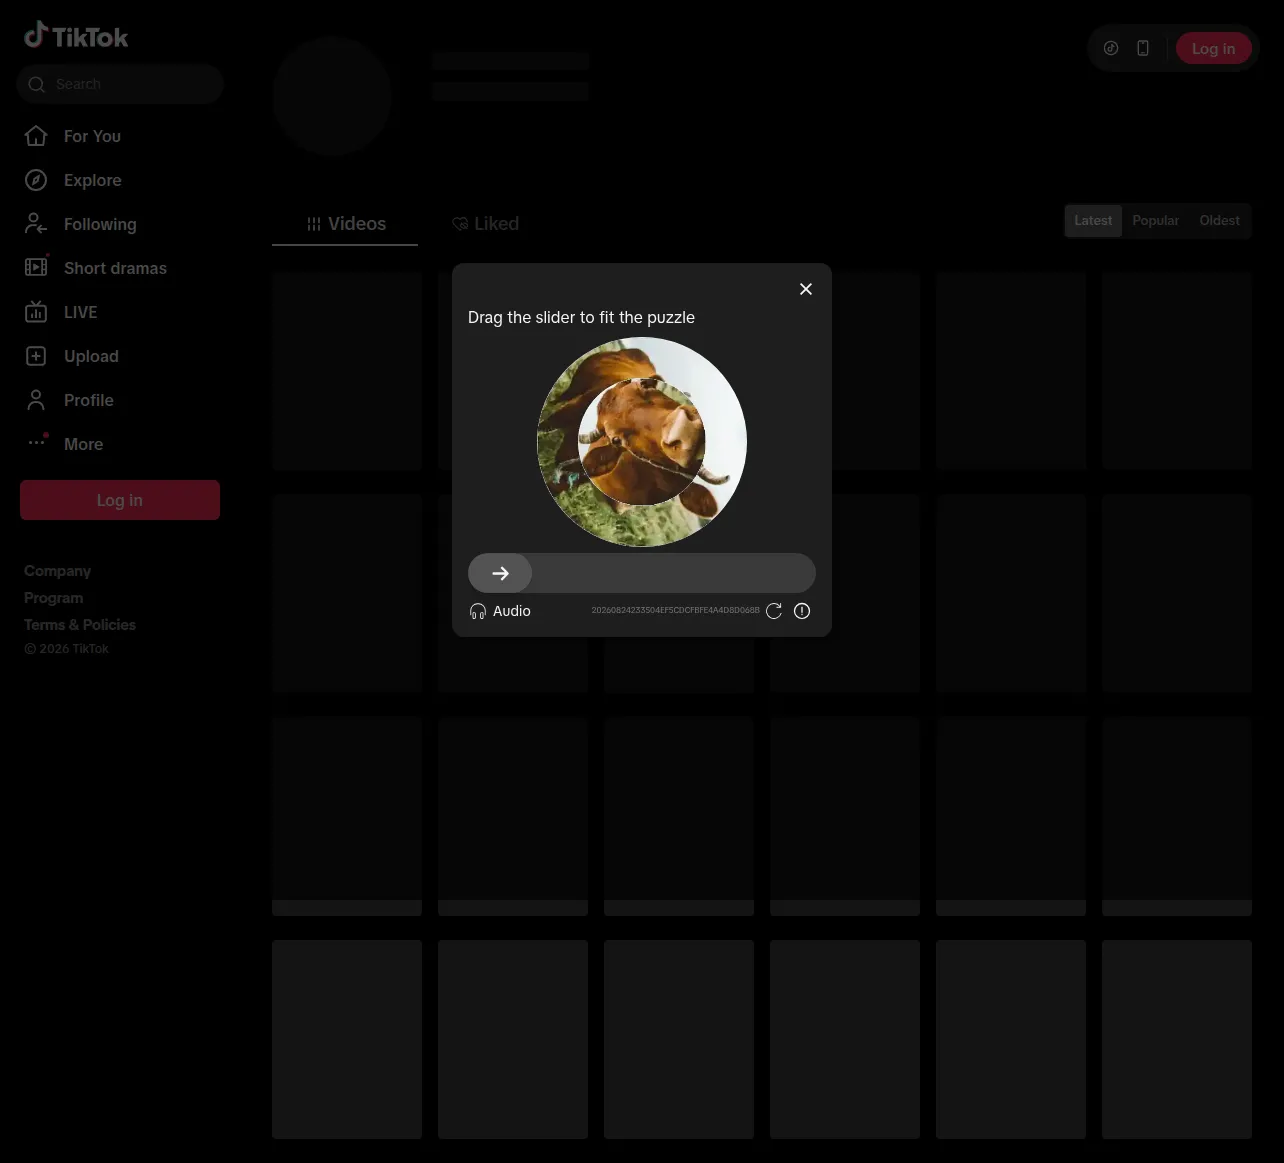Sort videos by Latest
The image size is (1284, 1163).
[1093, 221]
